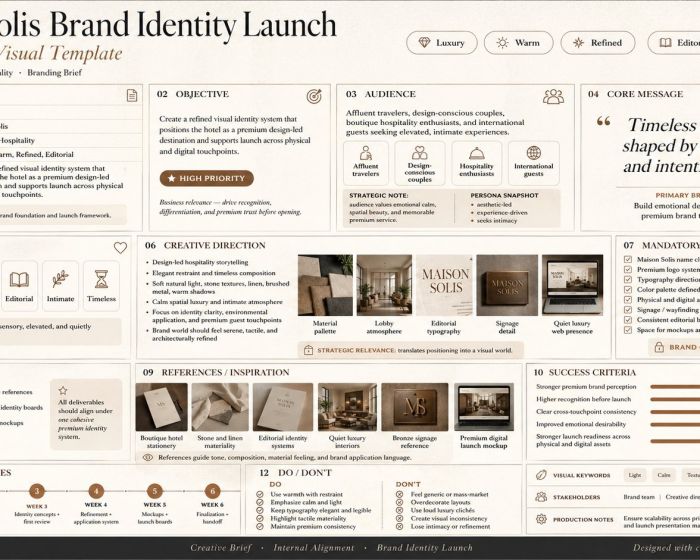The height and width of the screenshot is (560, 700).
Task: Toggle the Physical and digital checkbox
Action: point(628,299)
